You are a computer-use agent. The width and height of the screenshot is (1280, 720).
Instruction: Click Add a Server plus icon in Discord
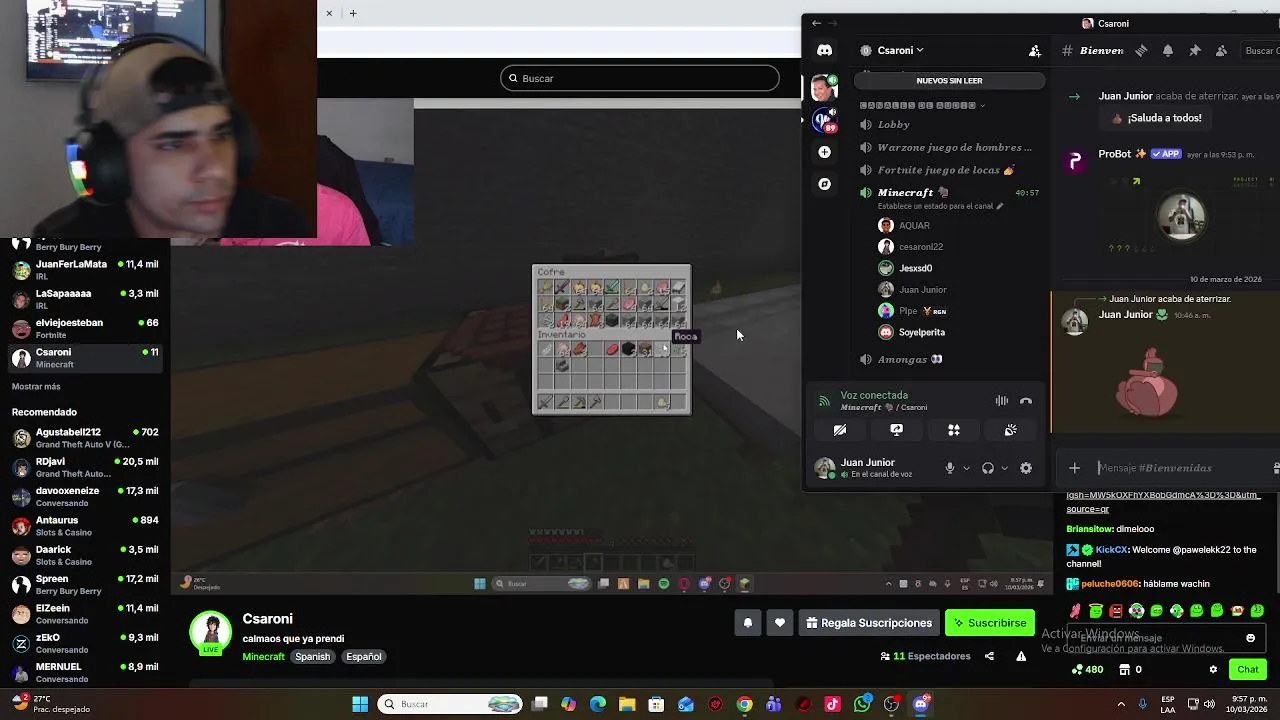824,152
